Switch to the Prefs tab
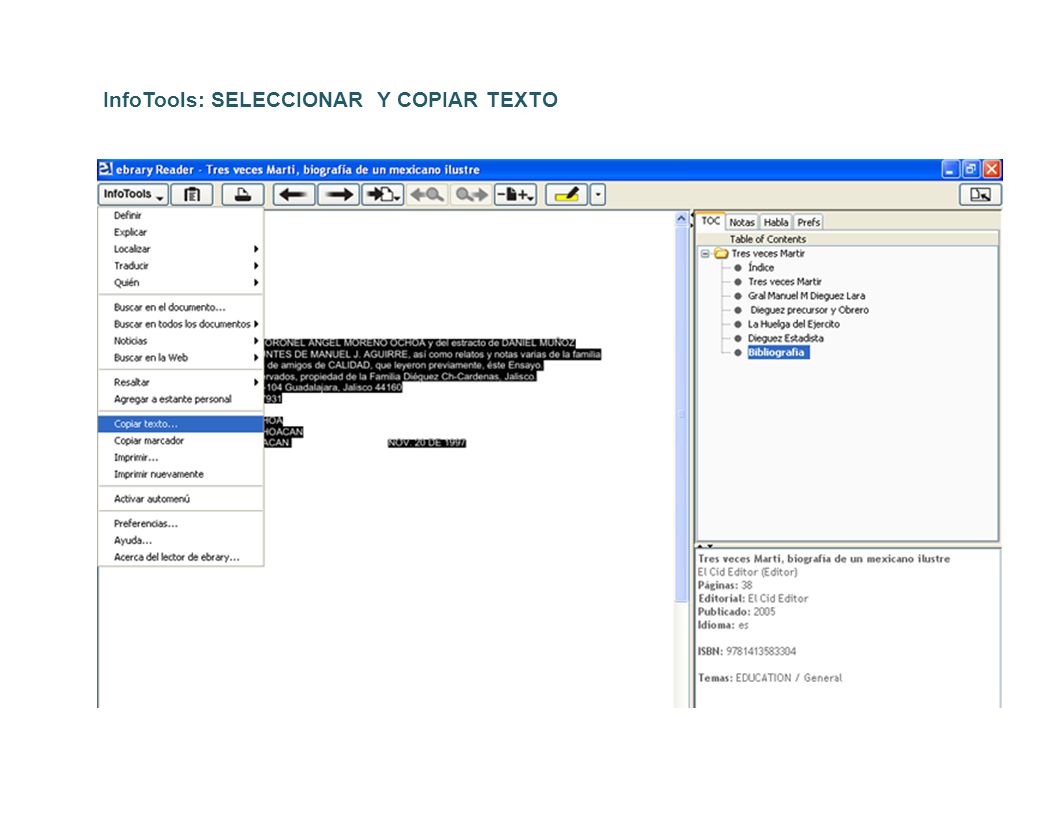The height and width of the screenshot is (816, 1056). click(x=809, y=222)
